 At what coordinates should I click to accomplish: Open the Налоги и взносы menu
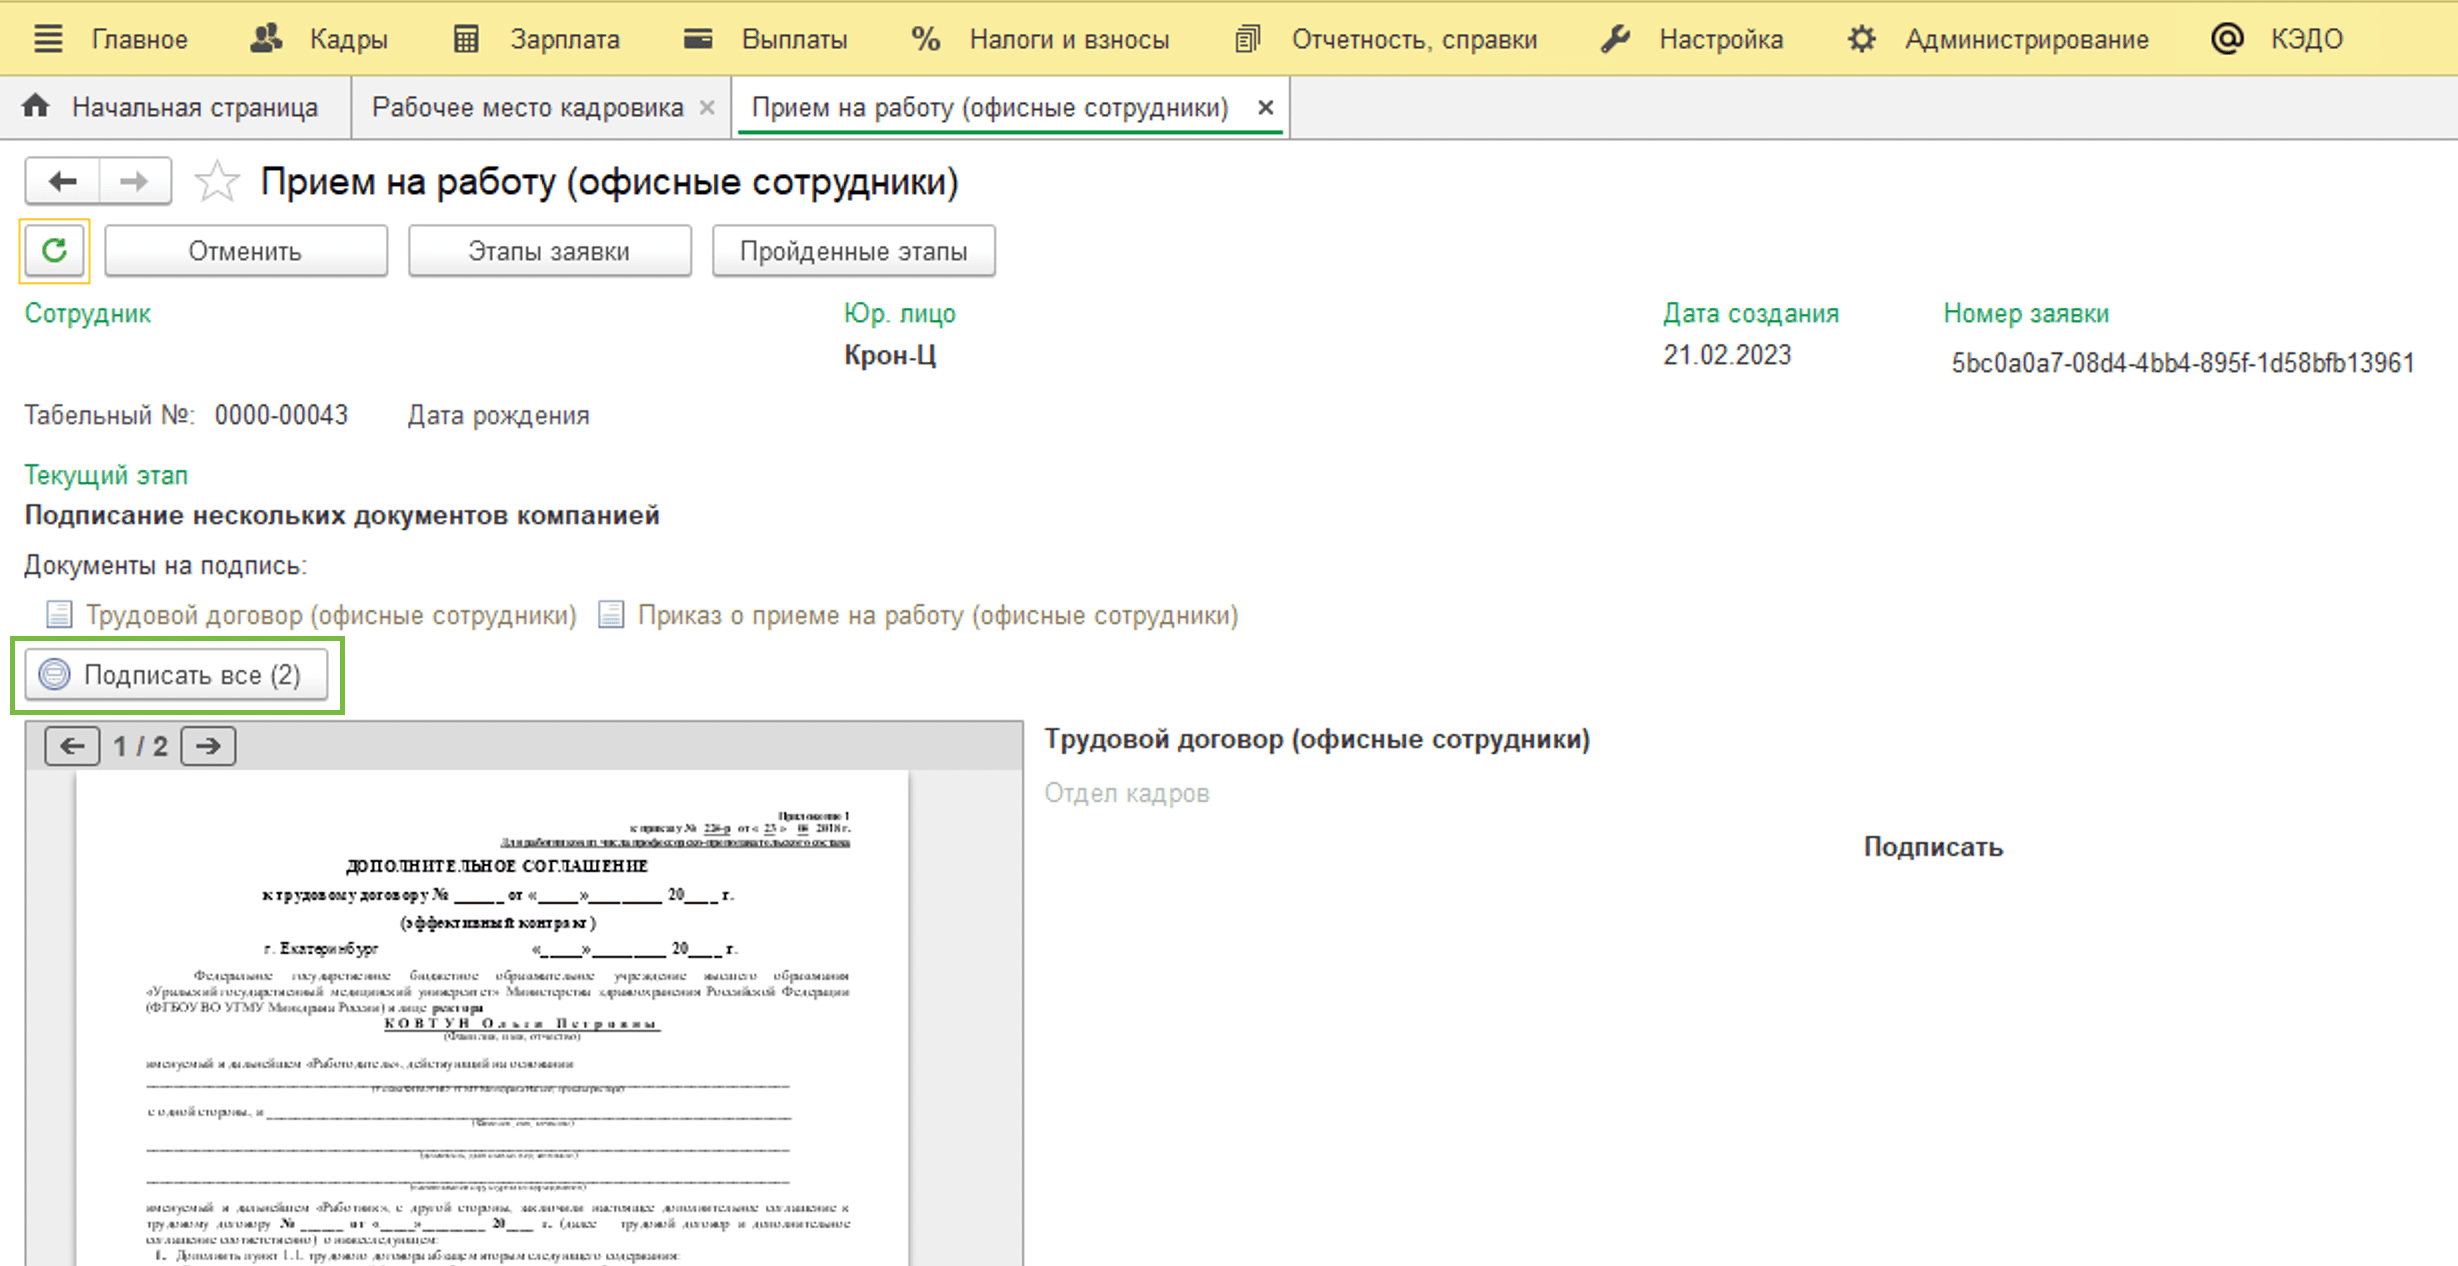(x=1069, y=39)
